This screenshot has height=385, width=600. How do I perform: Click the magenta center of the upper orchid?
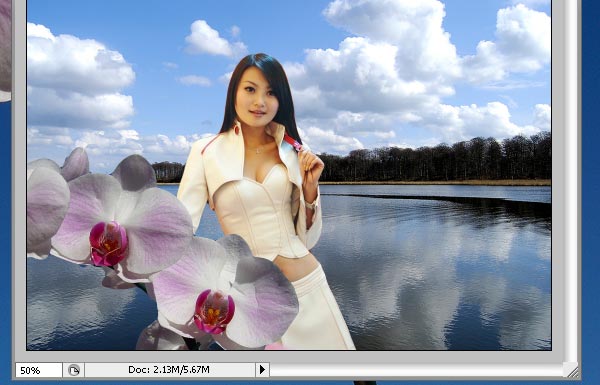point(108,244)
